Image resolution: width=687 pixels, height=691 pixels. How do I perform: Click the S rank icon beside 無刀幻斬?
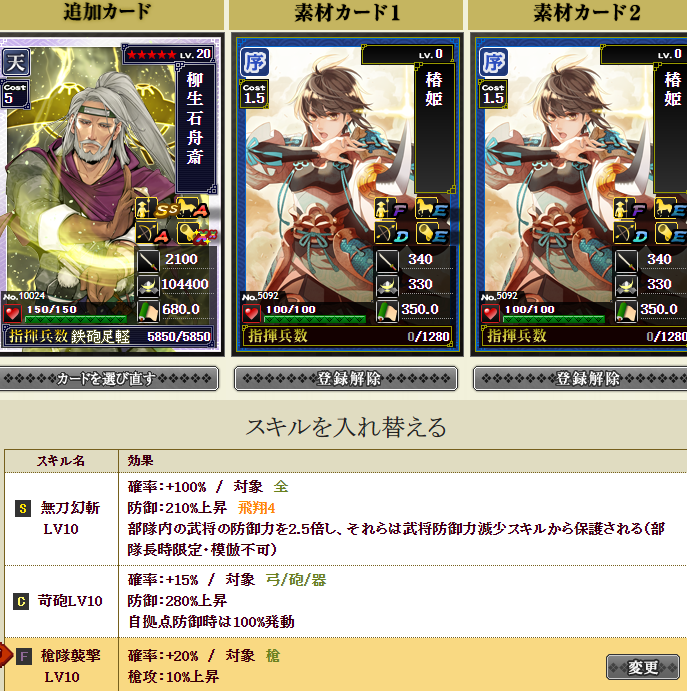point(22,509)
